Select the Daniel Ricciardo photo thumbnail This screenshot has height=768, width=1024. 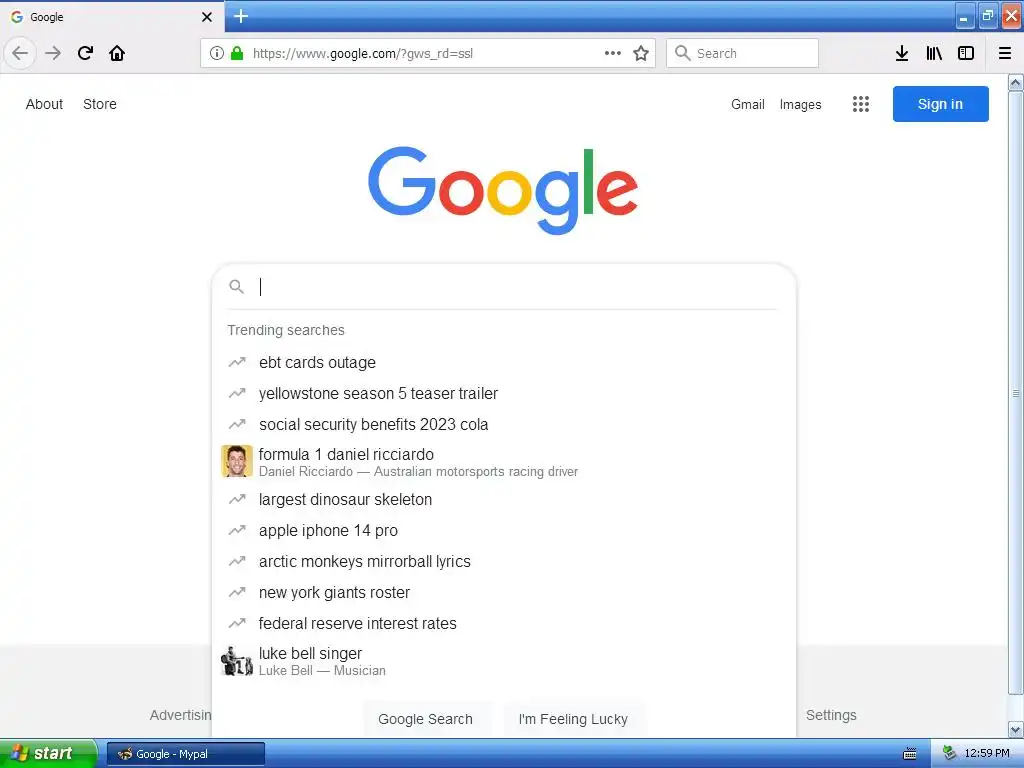236,461
